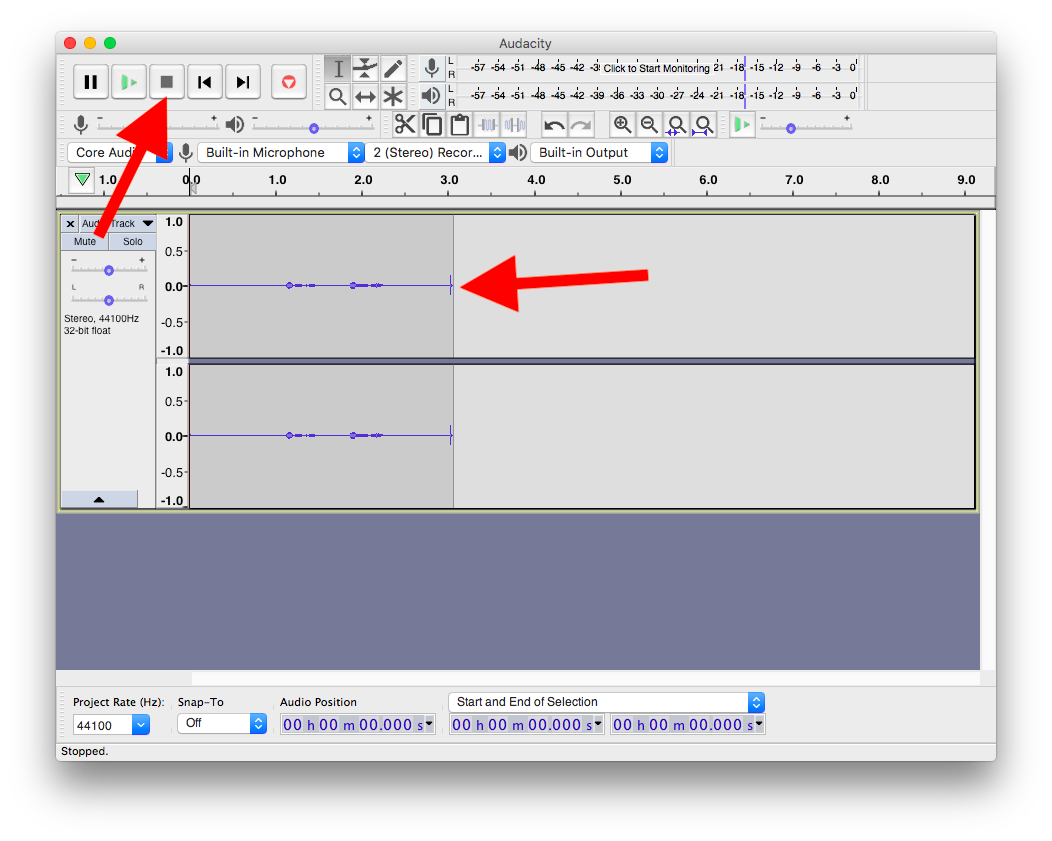1052x841 pixels.
Task: Click the Pause button
Action: 91,82
